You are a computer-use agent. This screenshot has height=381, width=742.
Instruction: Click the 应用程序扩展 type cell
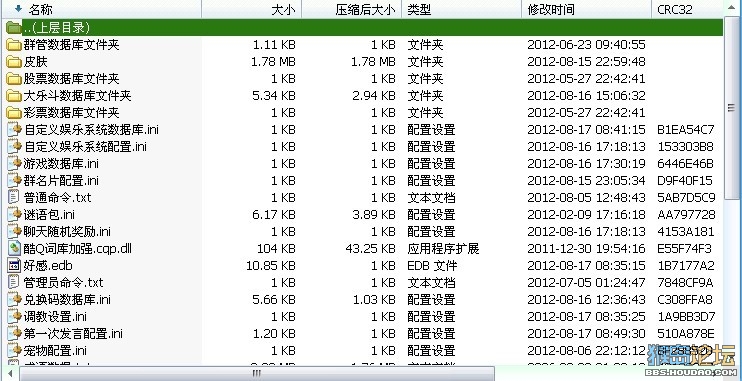click(x=443, y=248)
